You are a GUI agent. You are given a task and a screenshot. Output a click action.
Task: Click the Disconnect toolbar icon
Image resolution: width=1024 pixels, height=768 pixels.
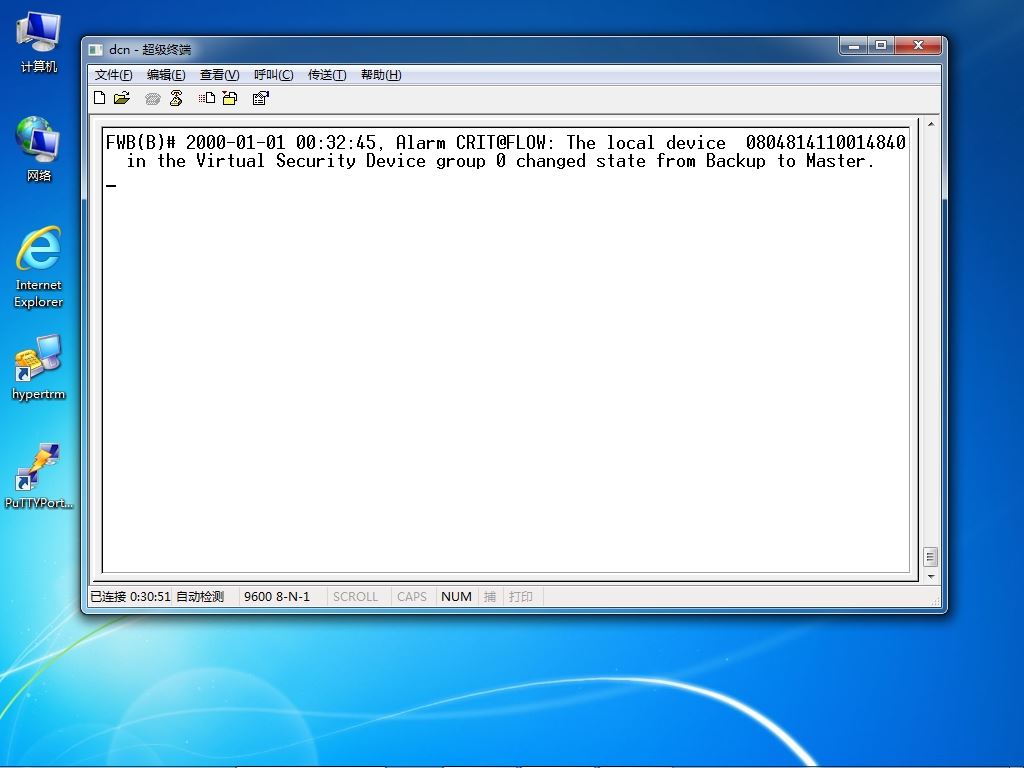coord(176,98)
